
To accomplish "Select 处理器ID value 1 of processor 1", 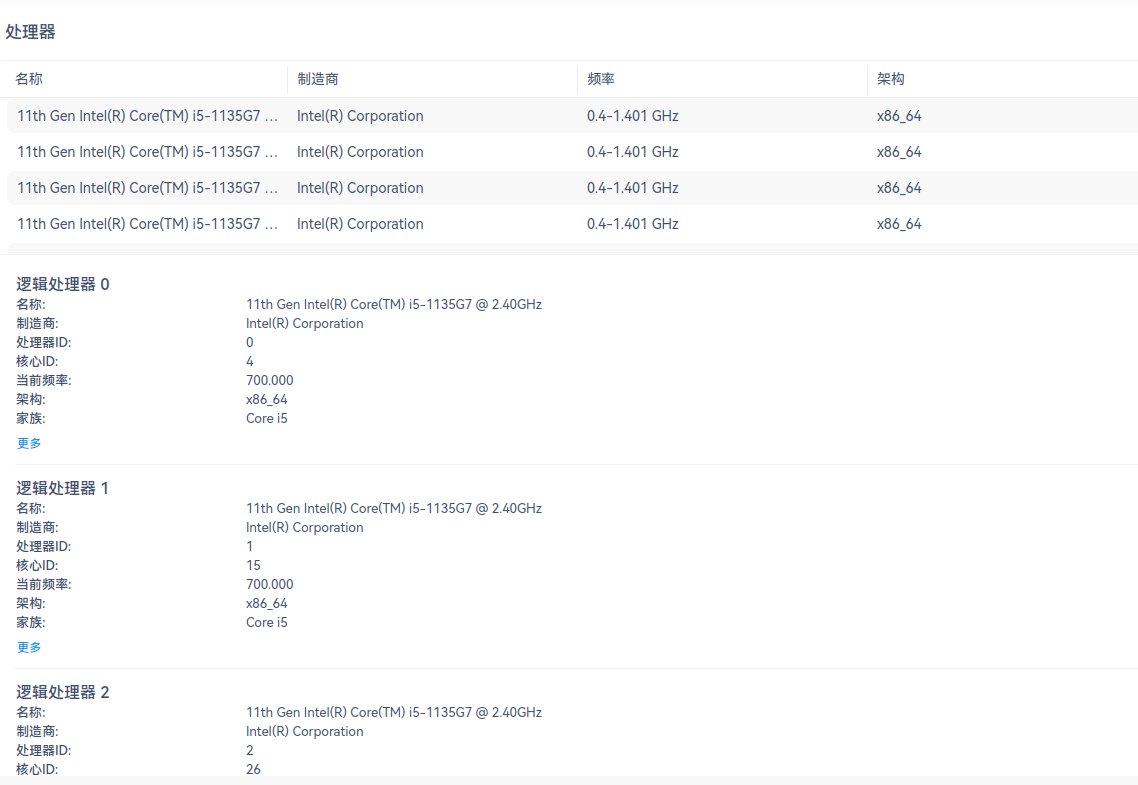I will pos(250,546).
